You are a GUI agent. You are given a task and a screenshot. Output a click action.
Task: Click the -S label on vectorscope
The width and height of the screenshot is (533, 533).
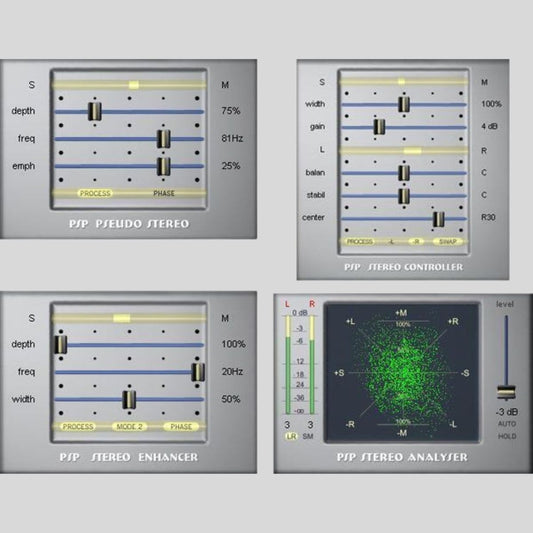[x=465, y=373]
